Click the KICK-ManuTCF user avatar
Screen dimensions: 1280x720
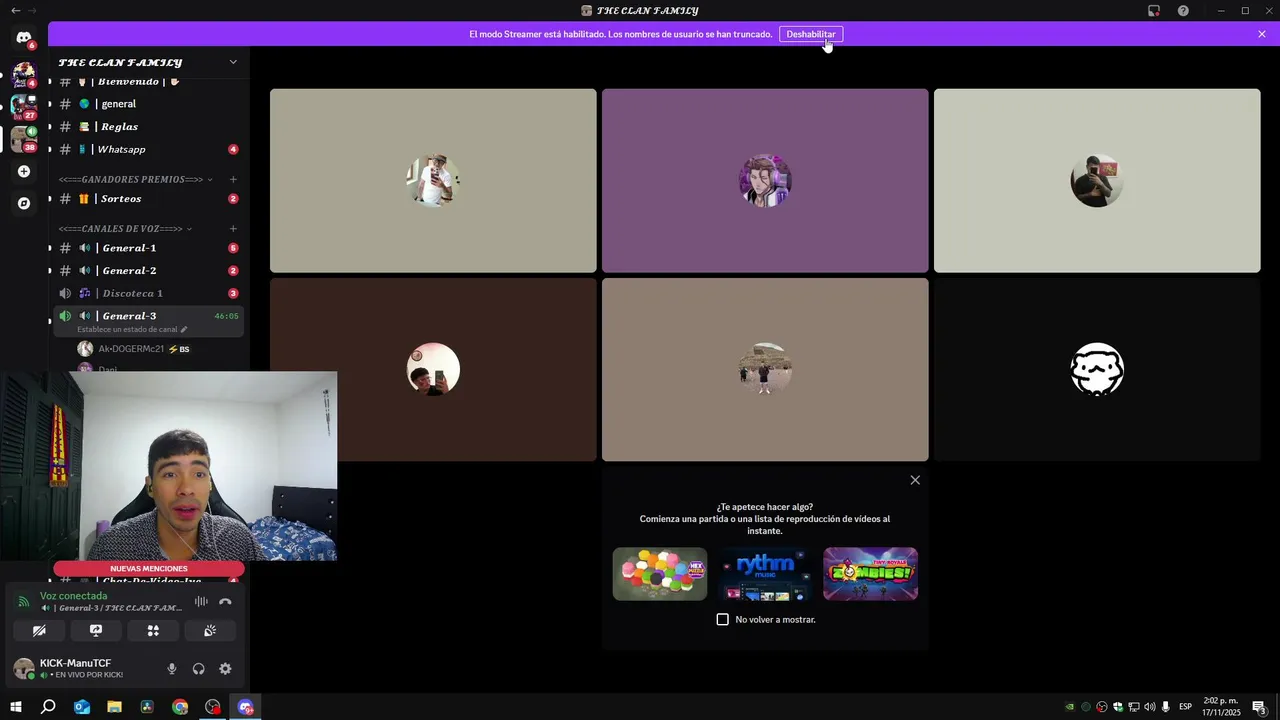(x=24, y=669)
